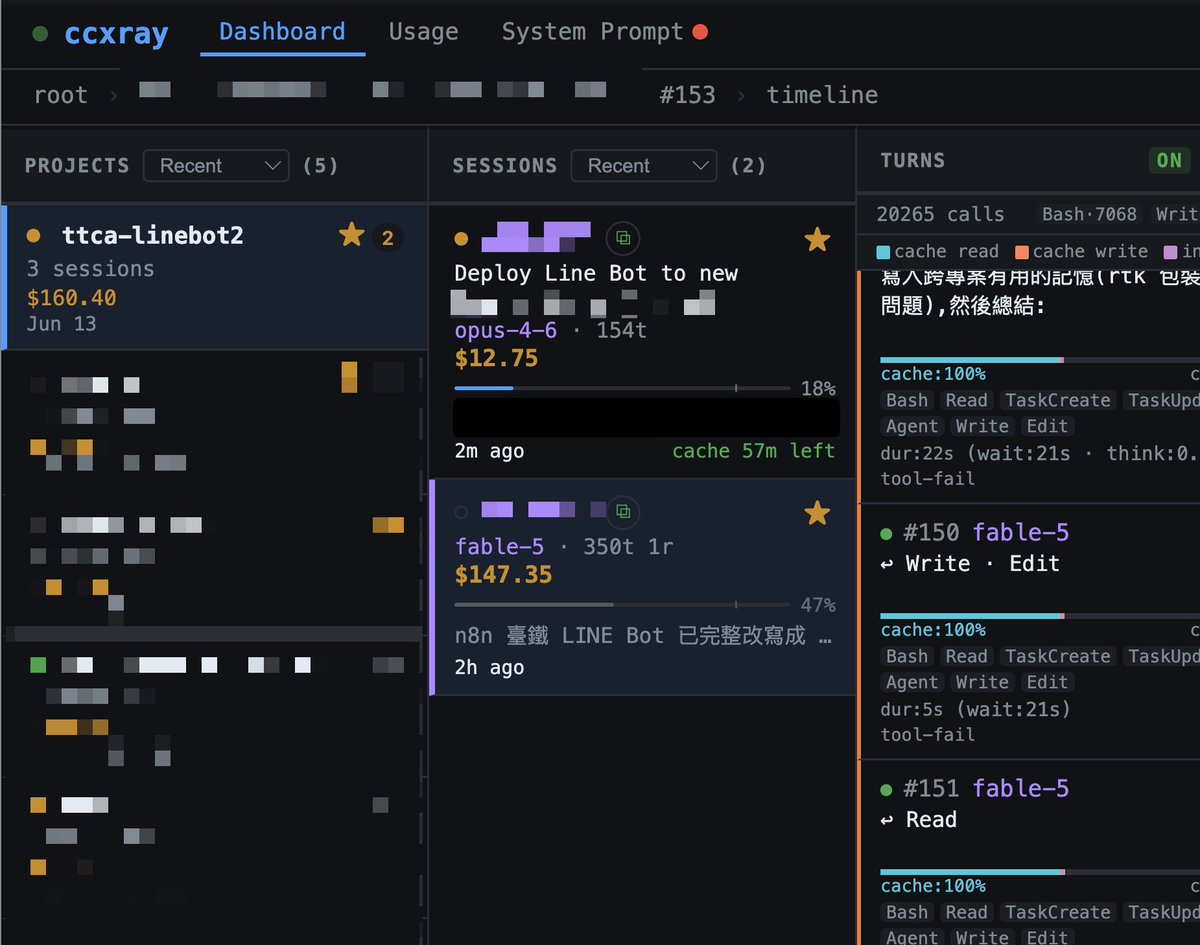Click the Edit tag in turn #150
Viewport: 1200px width, 945px height.
[1047, 682]
